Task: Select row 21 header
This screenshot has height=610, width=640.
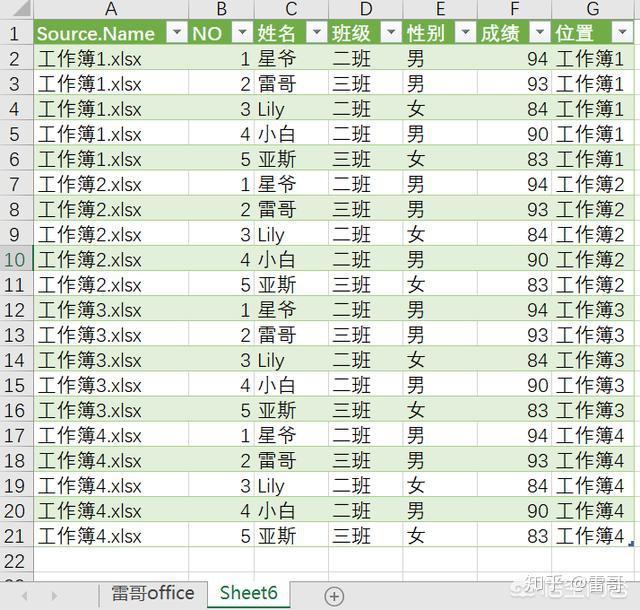Action: (15, 536)
